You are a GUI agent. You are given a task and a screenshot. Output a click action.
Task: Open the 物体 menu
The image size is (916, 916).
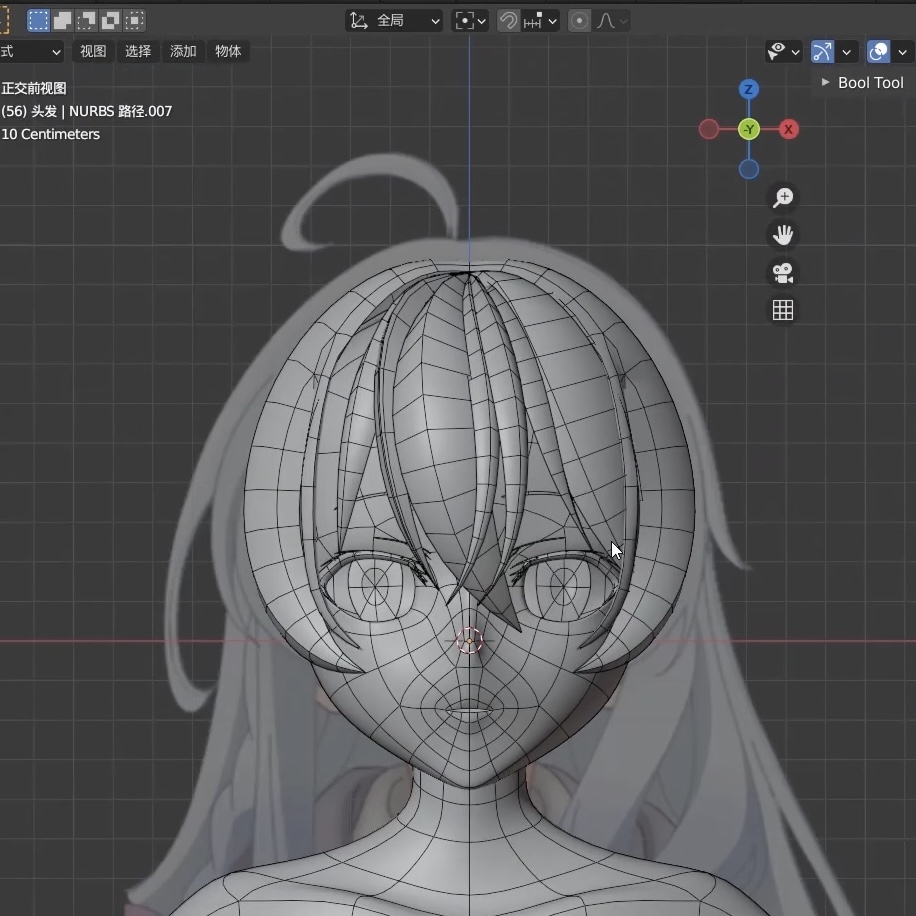pyautogui.click(x=228, y=51)
